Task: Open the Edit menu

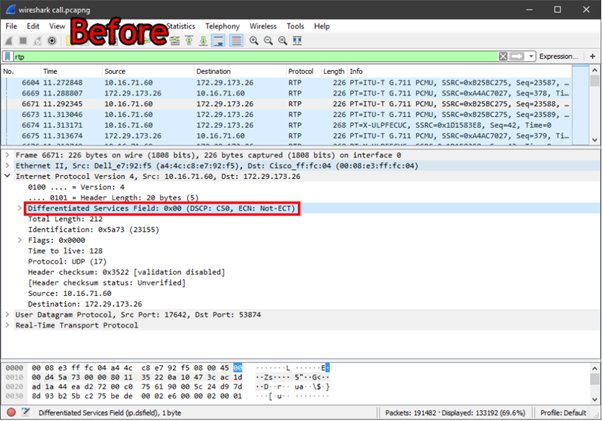Action: 33,26
